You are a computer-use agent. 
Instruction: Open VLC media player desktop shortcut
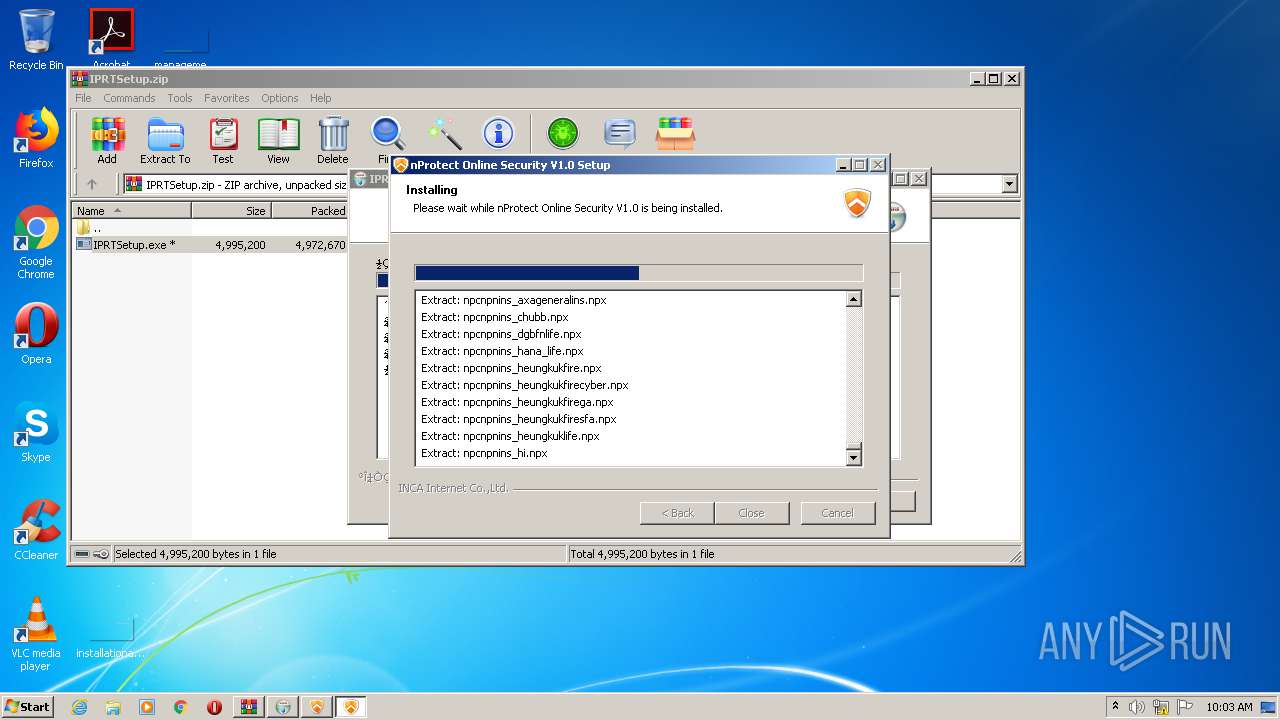pos(36,634)
